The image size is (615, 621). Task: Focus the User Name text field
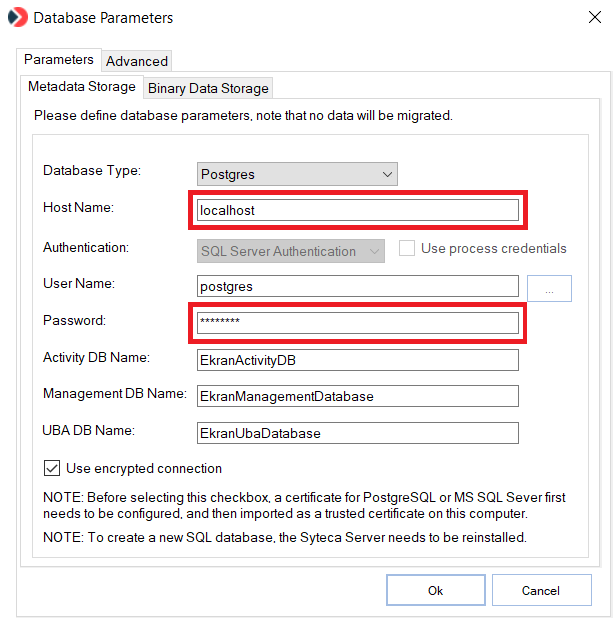(357, 287)
